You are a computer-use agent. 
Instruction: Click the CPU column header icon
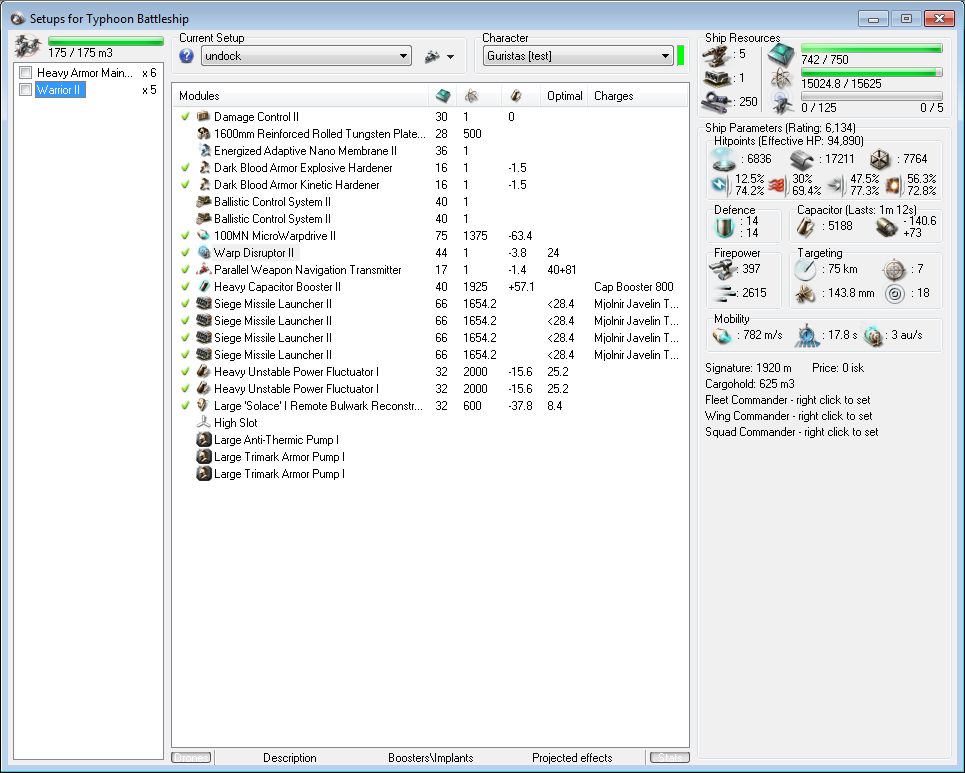[441, 96]
